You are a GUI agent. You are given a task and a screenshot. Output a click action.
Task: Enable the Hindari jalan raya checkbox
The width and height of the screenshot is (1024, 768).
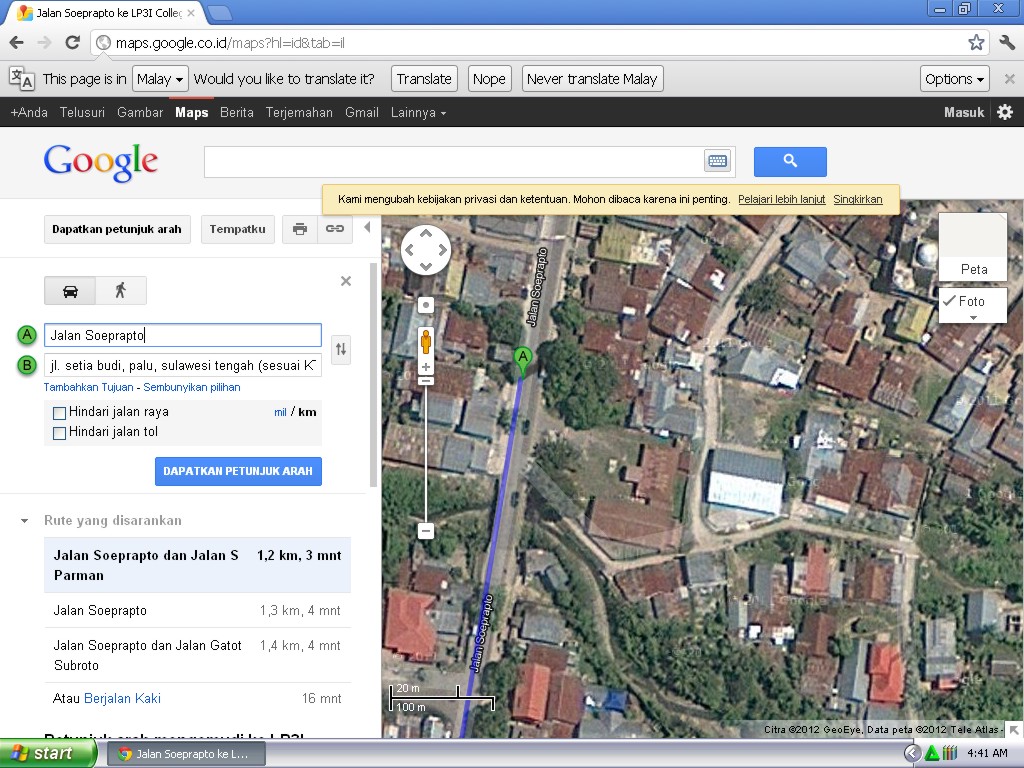point(59,411)
